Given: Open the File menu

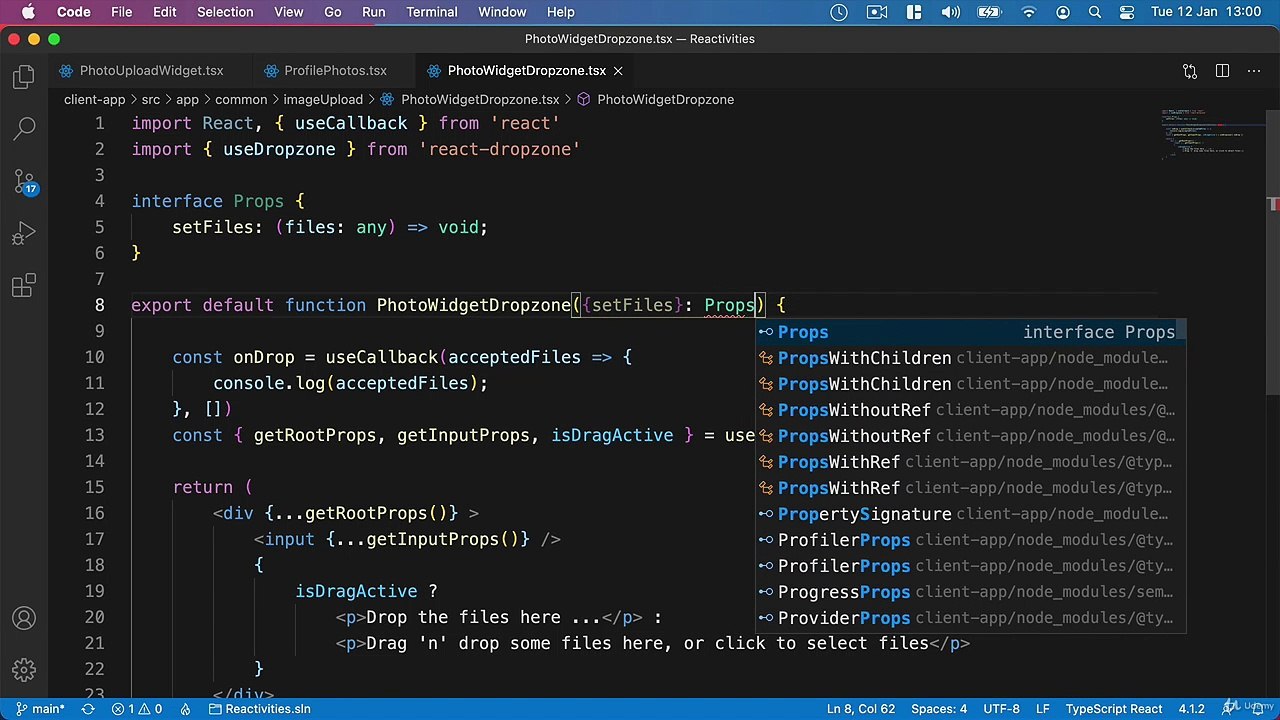Looking at the screenshot, I should pyautogui.click(x=121, y=12).
